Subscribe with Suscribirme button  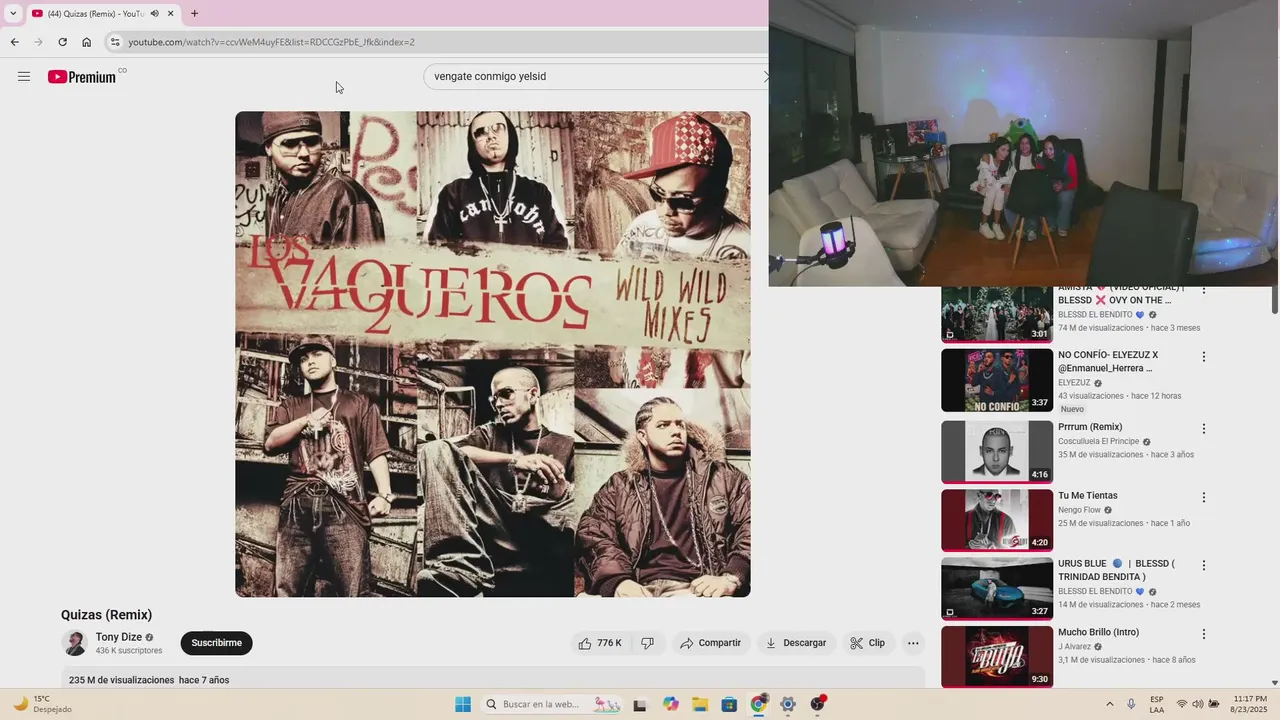click(217, 643)
